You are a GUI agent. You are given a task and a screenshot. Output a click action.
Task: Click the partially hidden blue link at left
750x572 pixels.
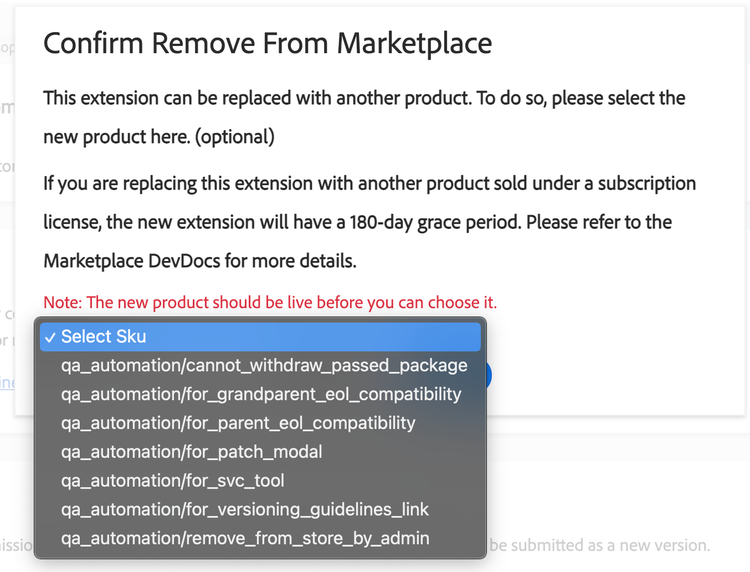[x=7, y=382]
